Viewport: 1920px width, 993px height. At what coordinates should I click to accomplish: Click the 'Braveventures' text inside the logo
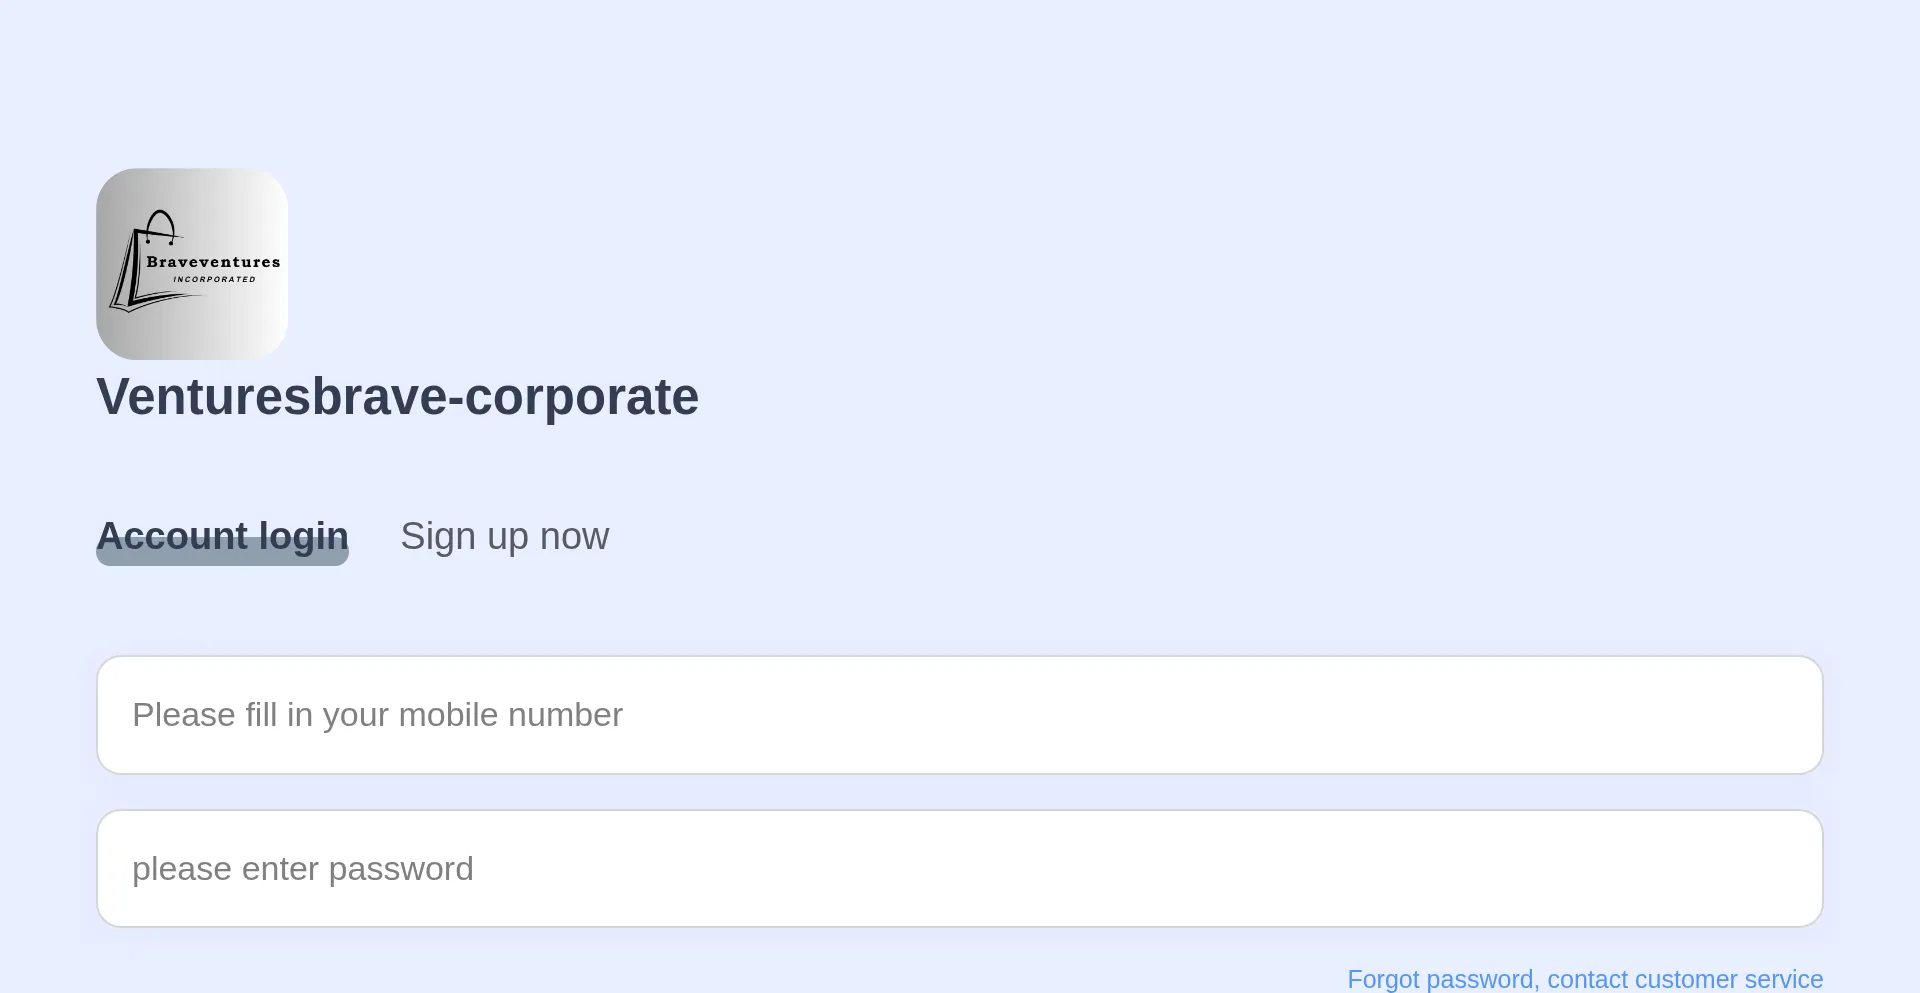pyautogui.click(x=213, y=262)
